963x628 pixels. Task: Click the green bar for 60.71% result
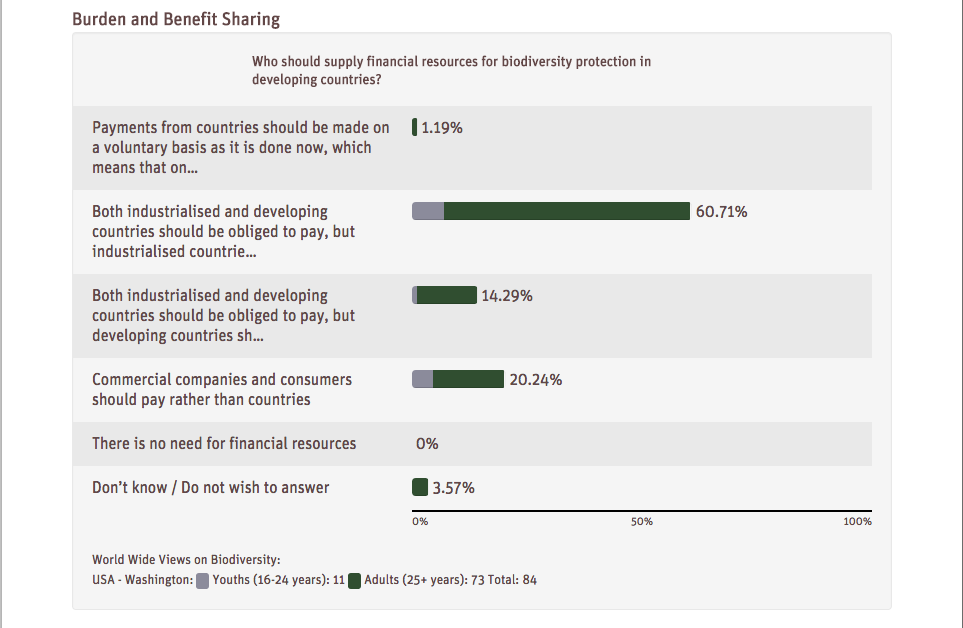point(566,211)
